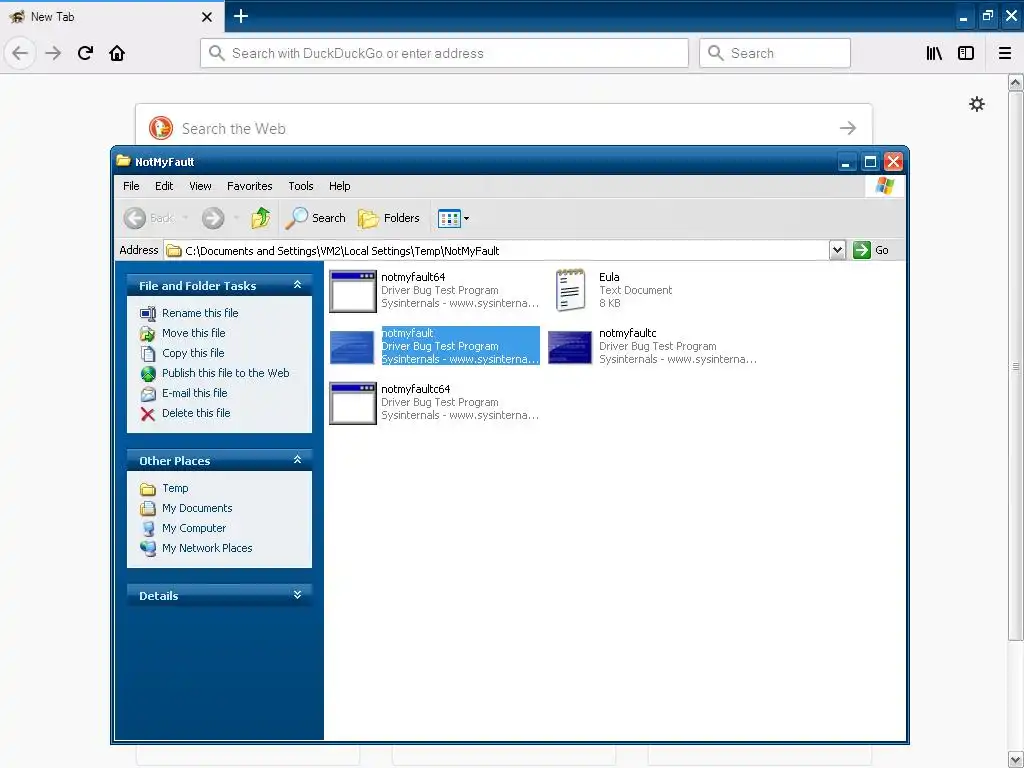Image resolution: width=1024 pixels, height=768 pixels.
Task: Click the notmyfaultc64 file name
Action: click(x=415, y=389)
